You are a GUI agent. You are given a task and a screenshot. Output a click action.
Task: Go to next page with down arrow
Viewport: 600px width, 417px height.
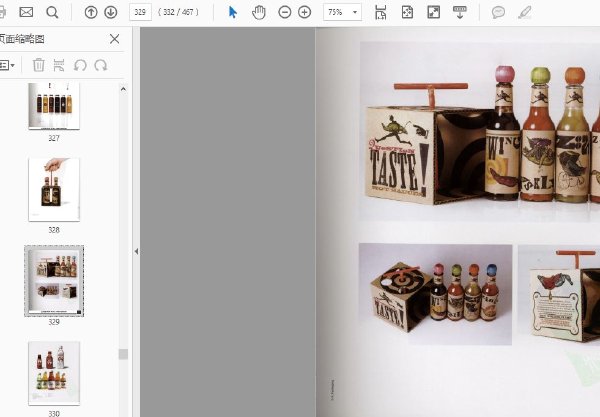tap(111, 12)
